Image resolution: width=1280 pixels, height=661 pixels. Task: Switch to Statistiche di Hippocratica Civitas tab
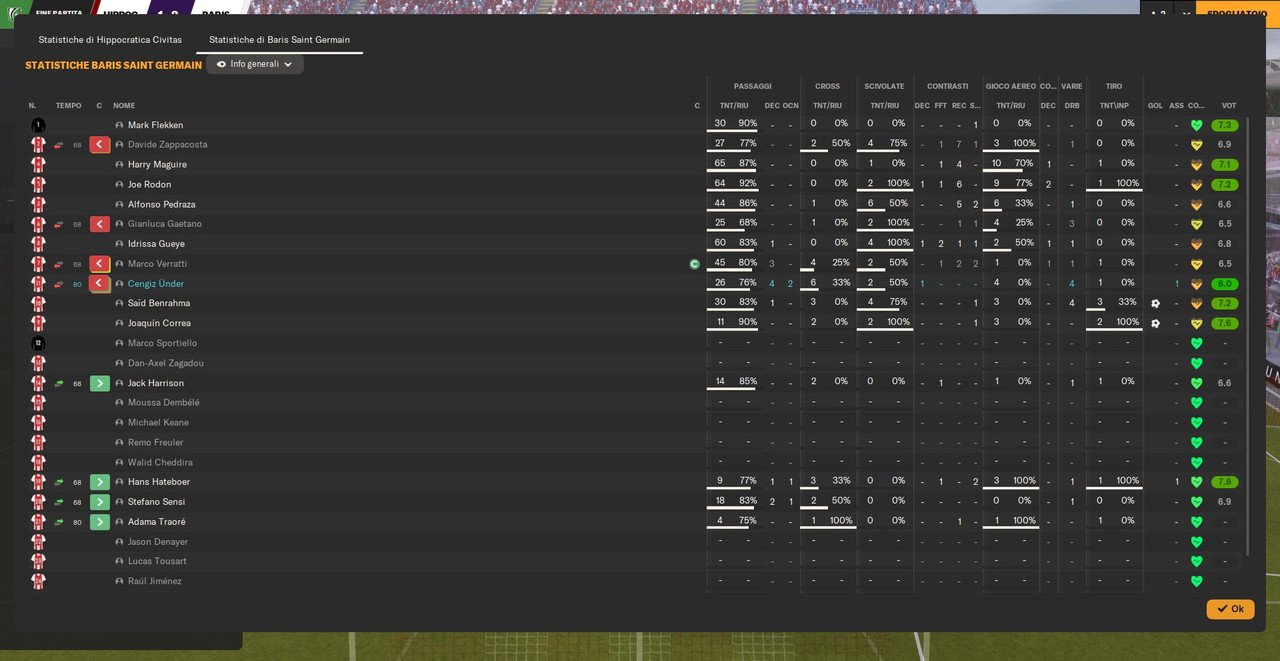pos(110,40)
